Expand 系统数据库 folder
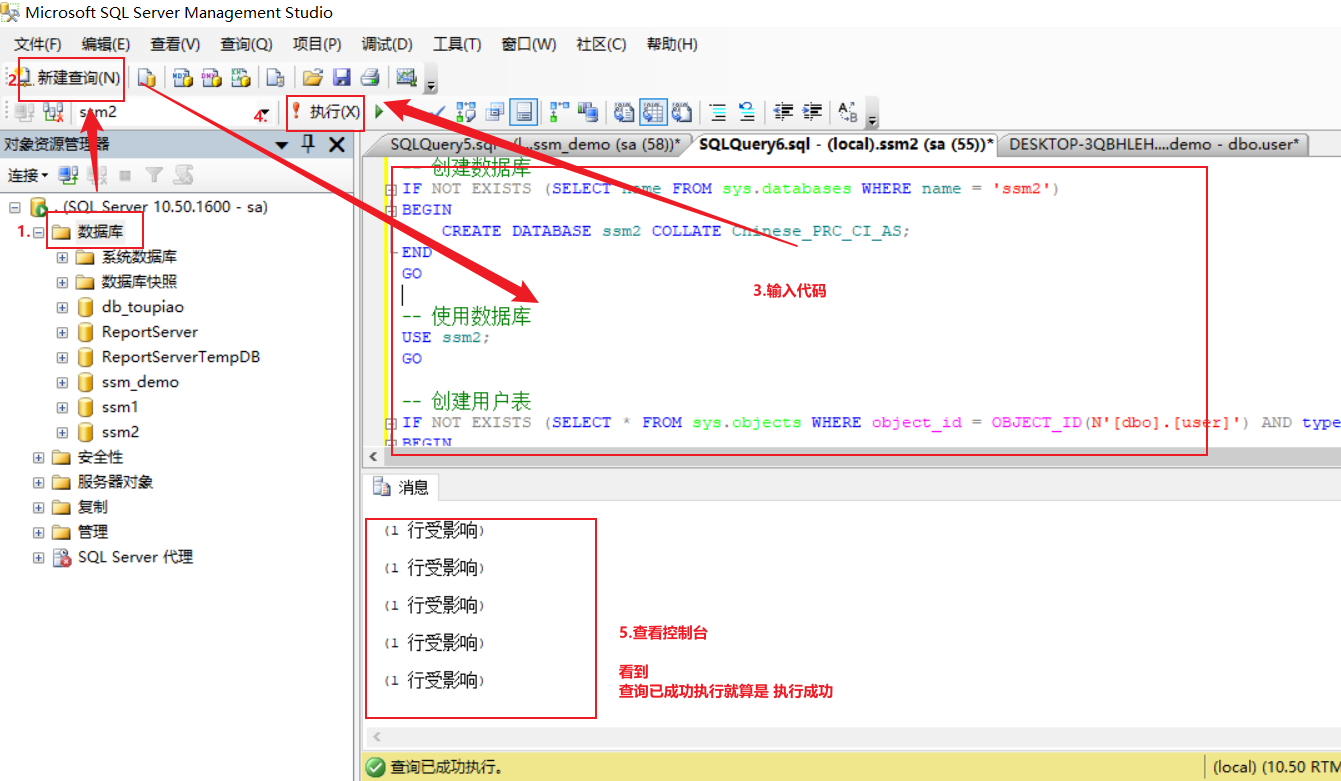The image size is (1341, 781). point(62,257)
